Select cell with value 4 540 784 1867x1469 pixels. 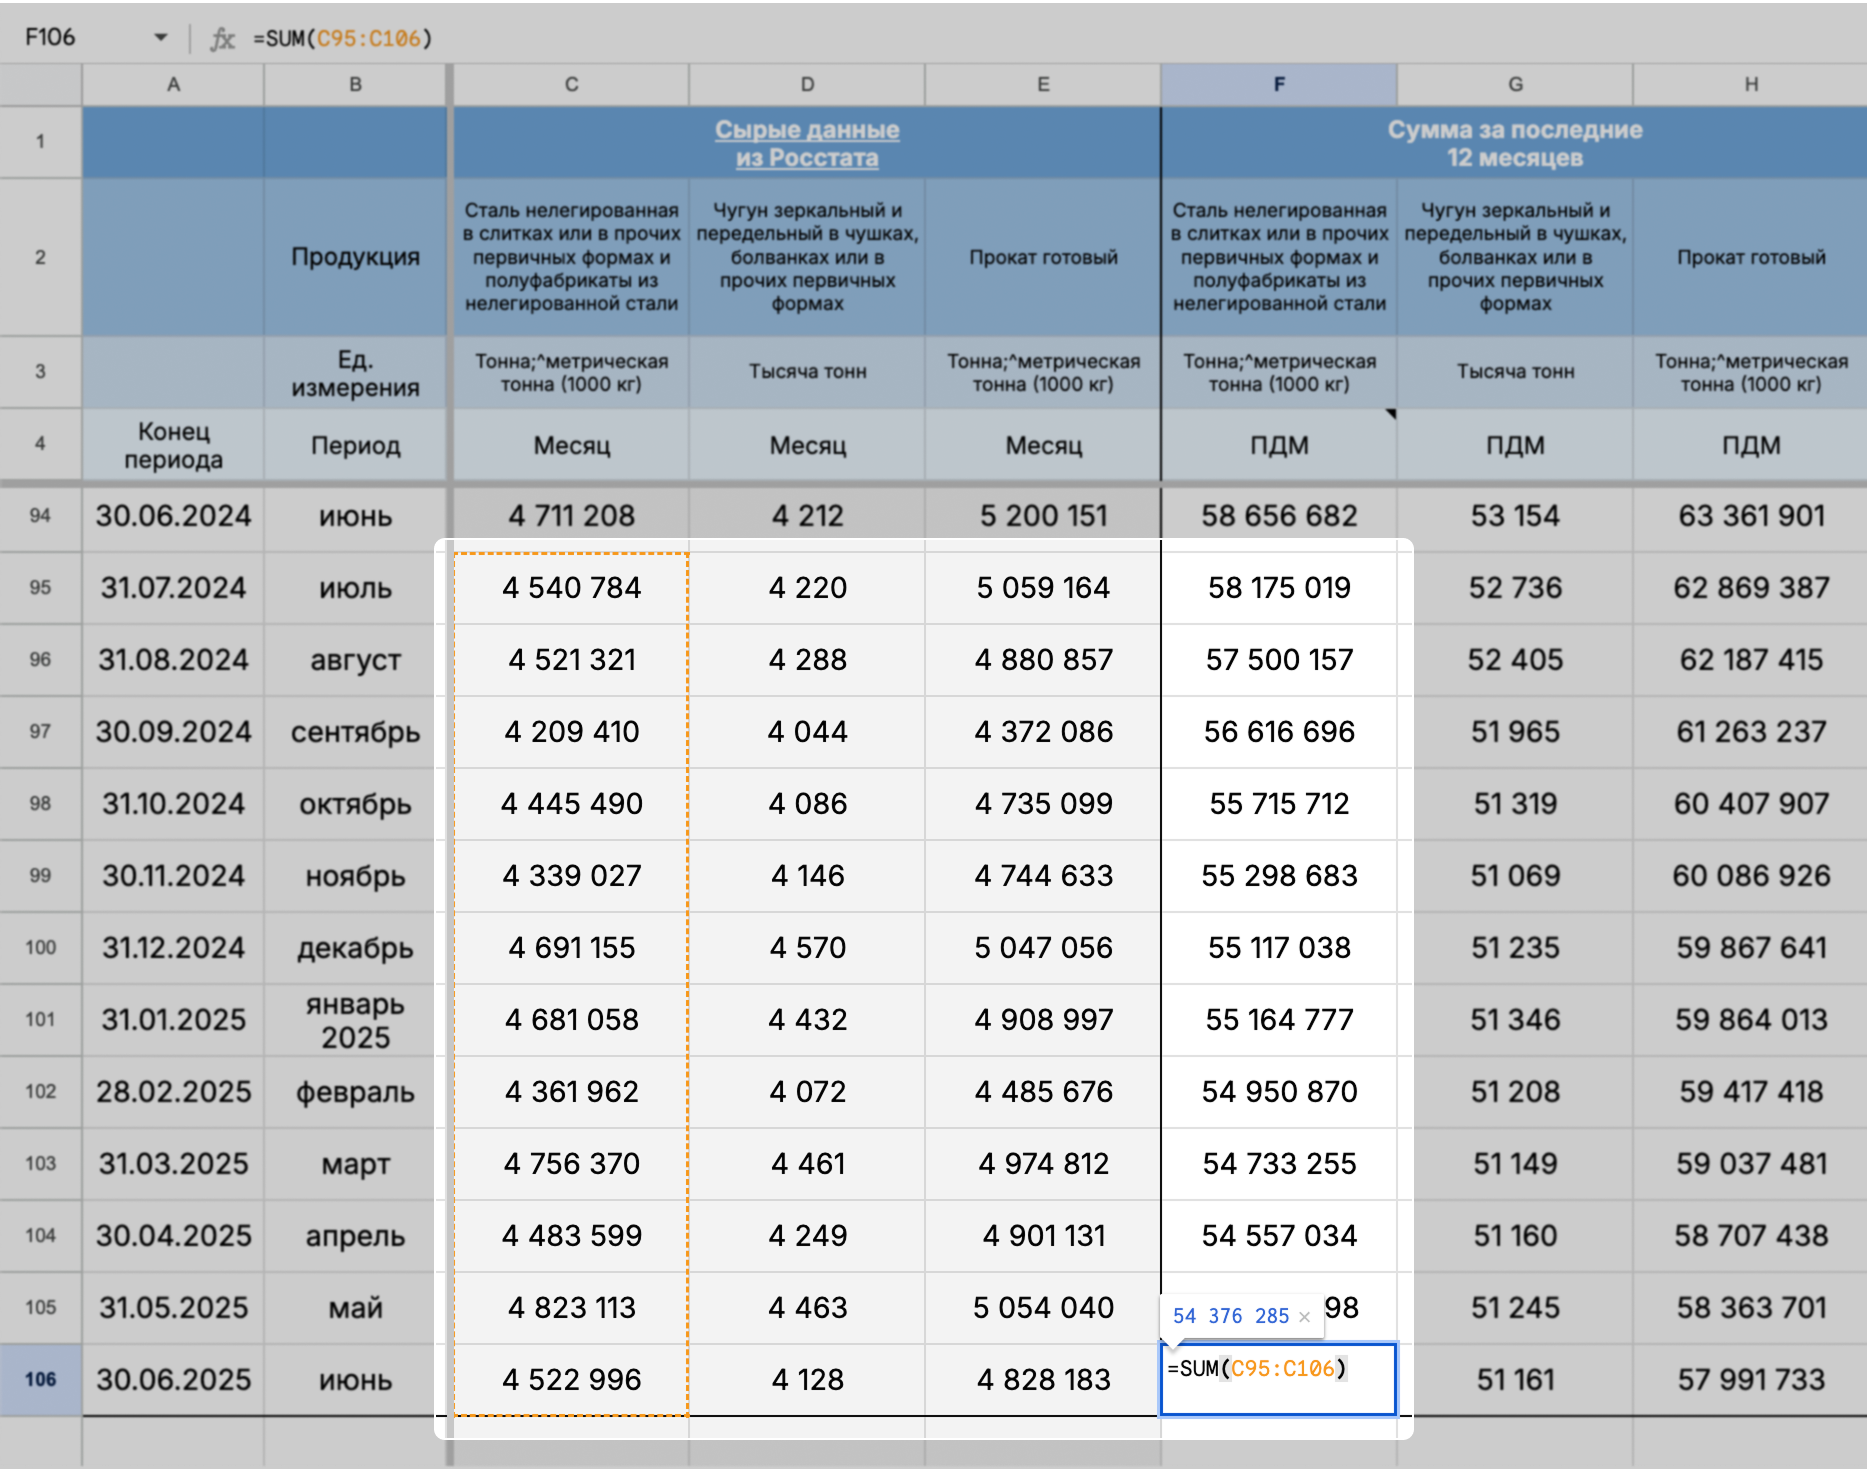(x=571, y=587)
